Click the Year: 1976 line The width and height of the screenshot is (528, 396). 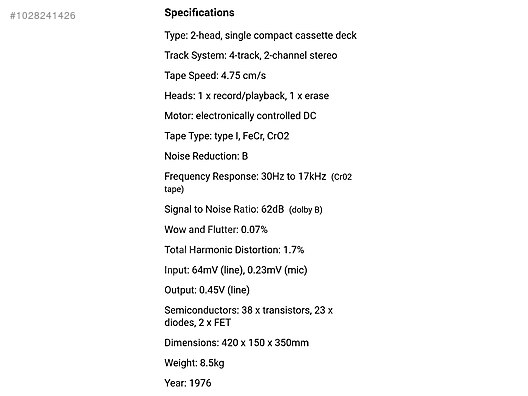click(x=188, y=383)
